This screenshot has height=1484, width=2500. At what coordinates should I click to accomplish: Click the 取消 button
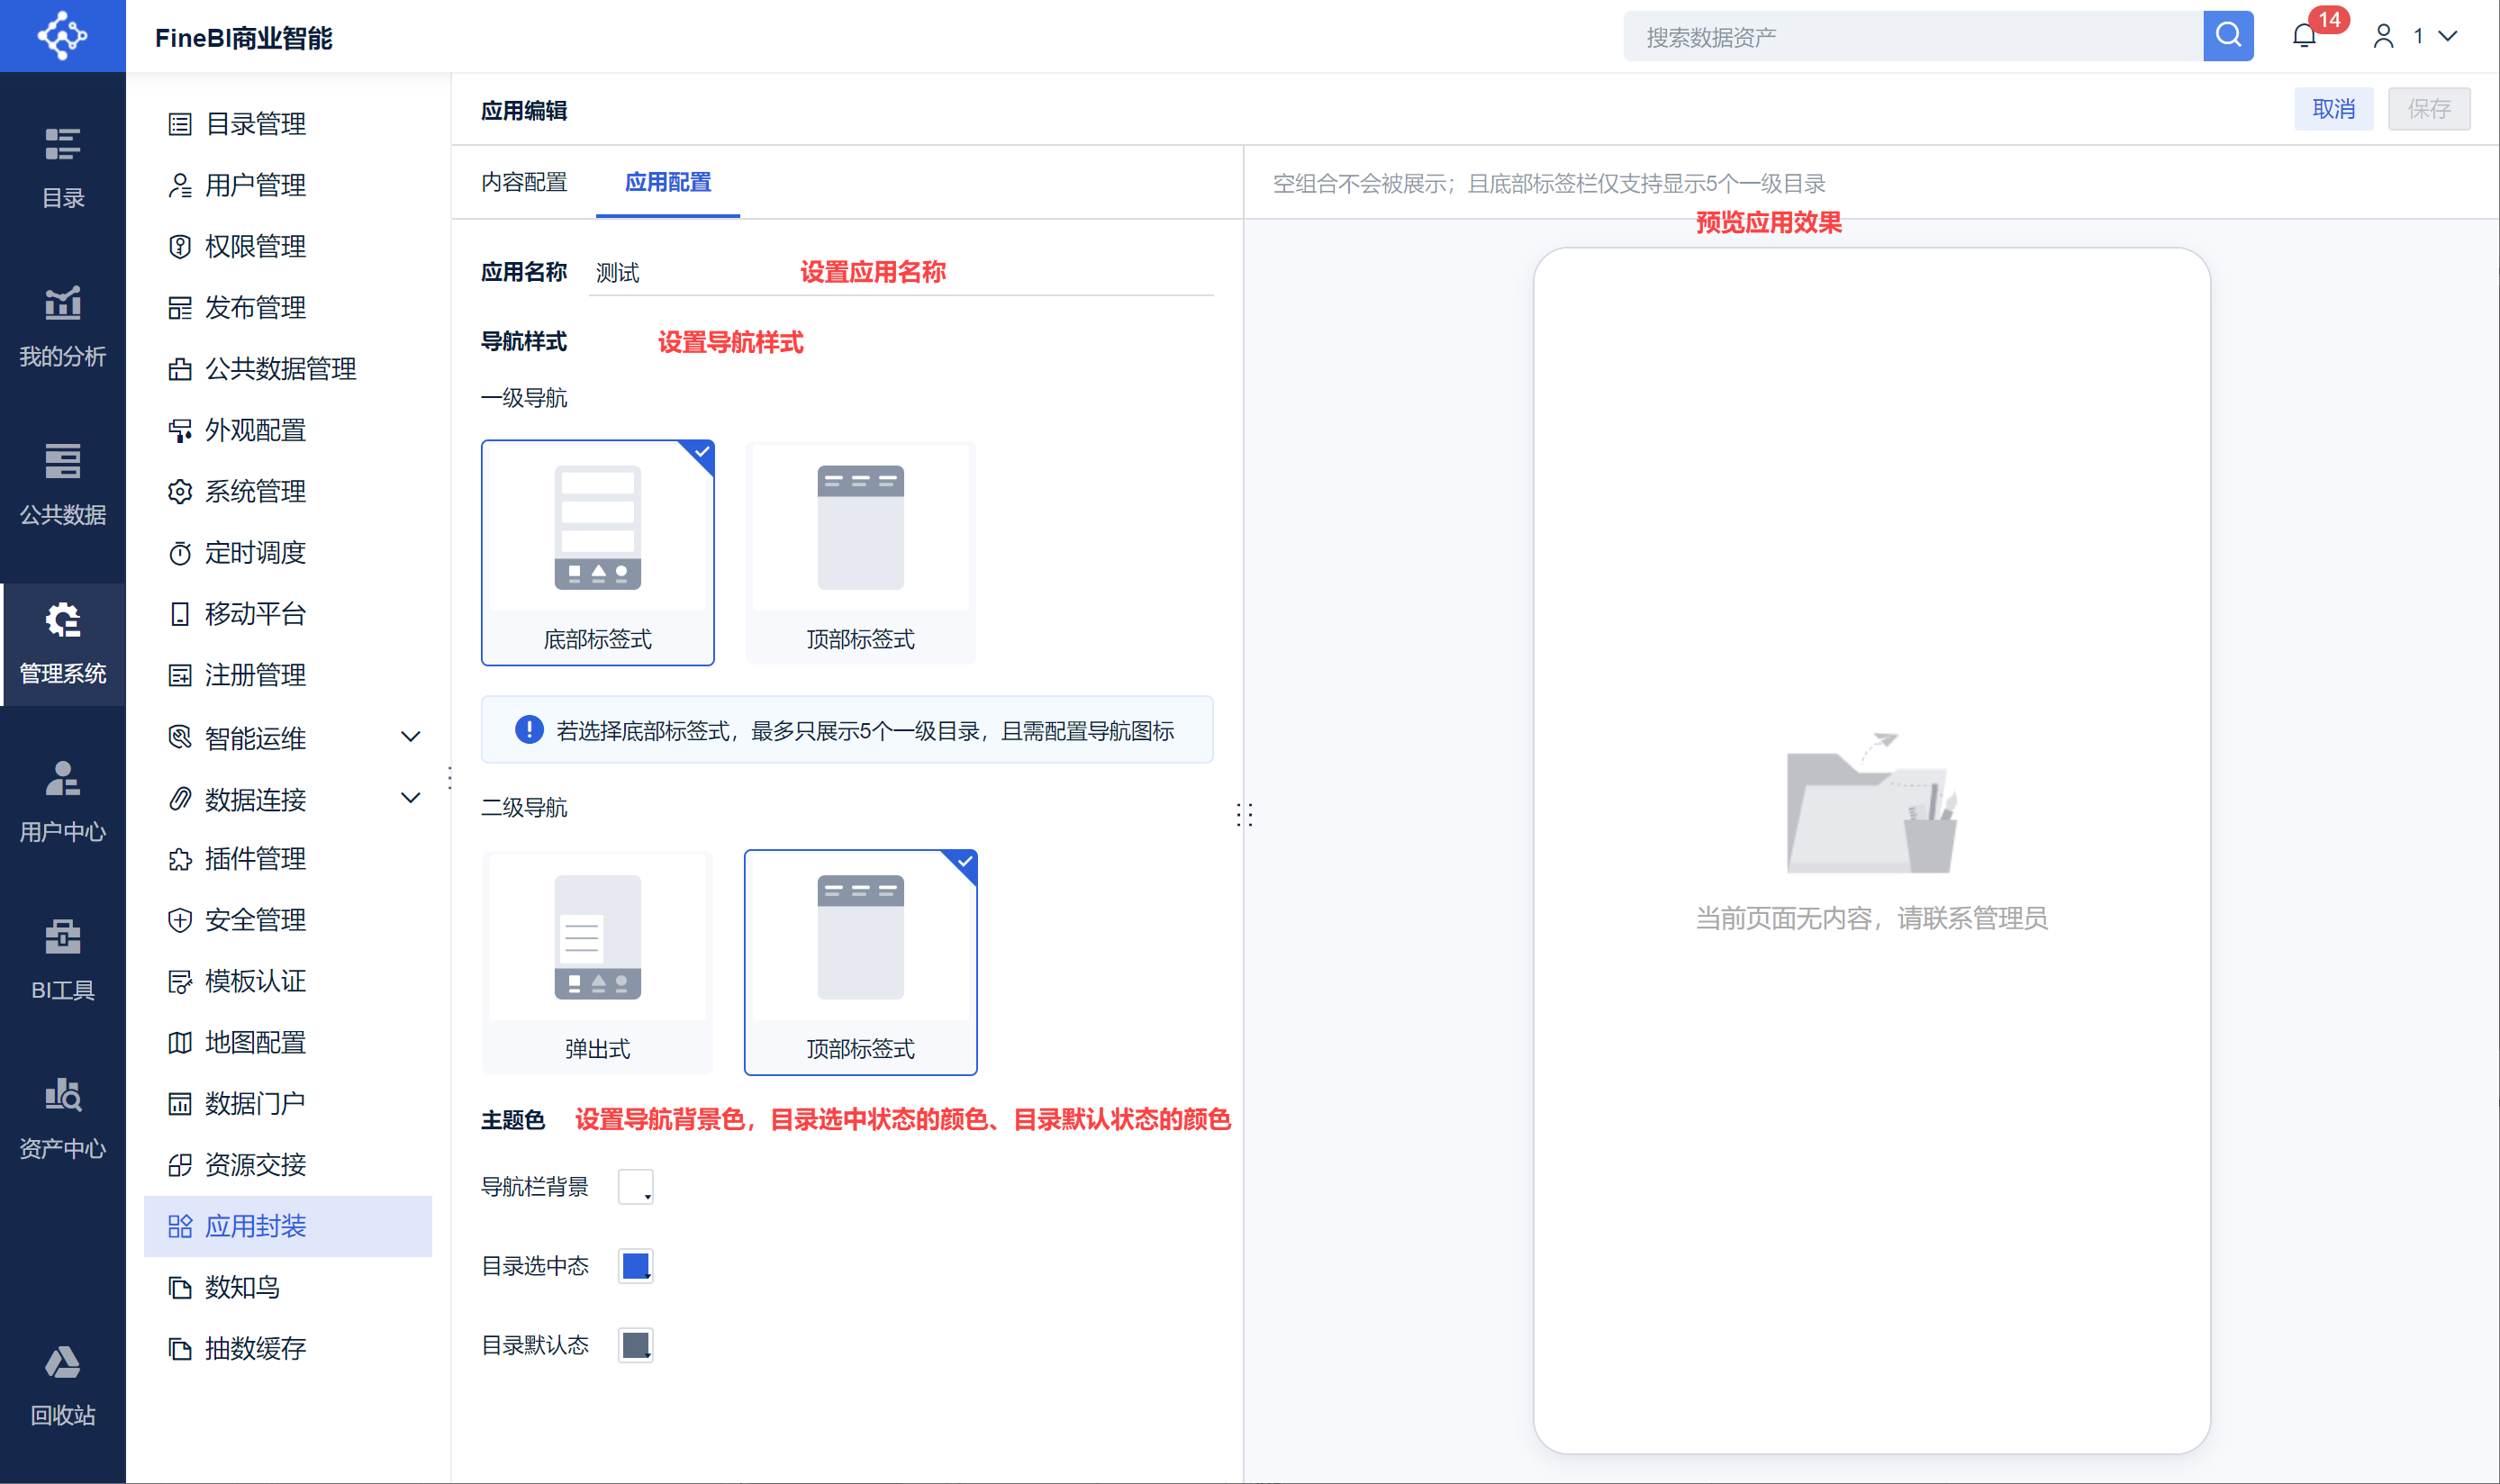point(2332,108)
